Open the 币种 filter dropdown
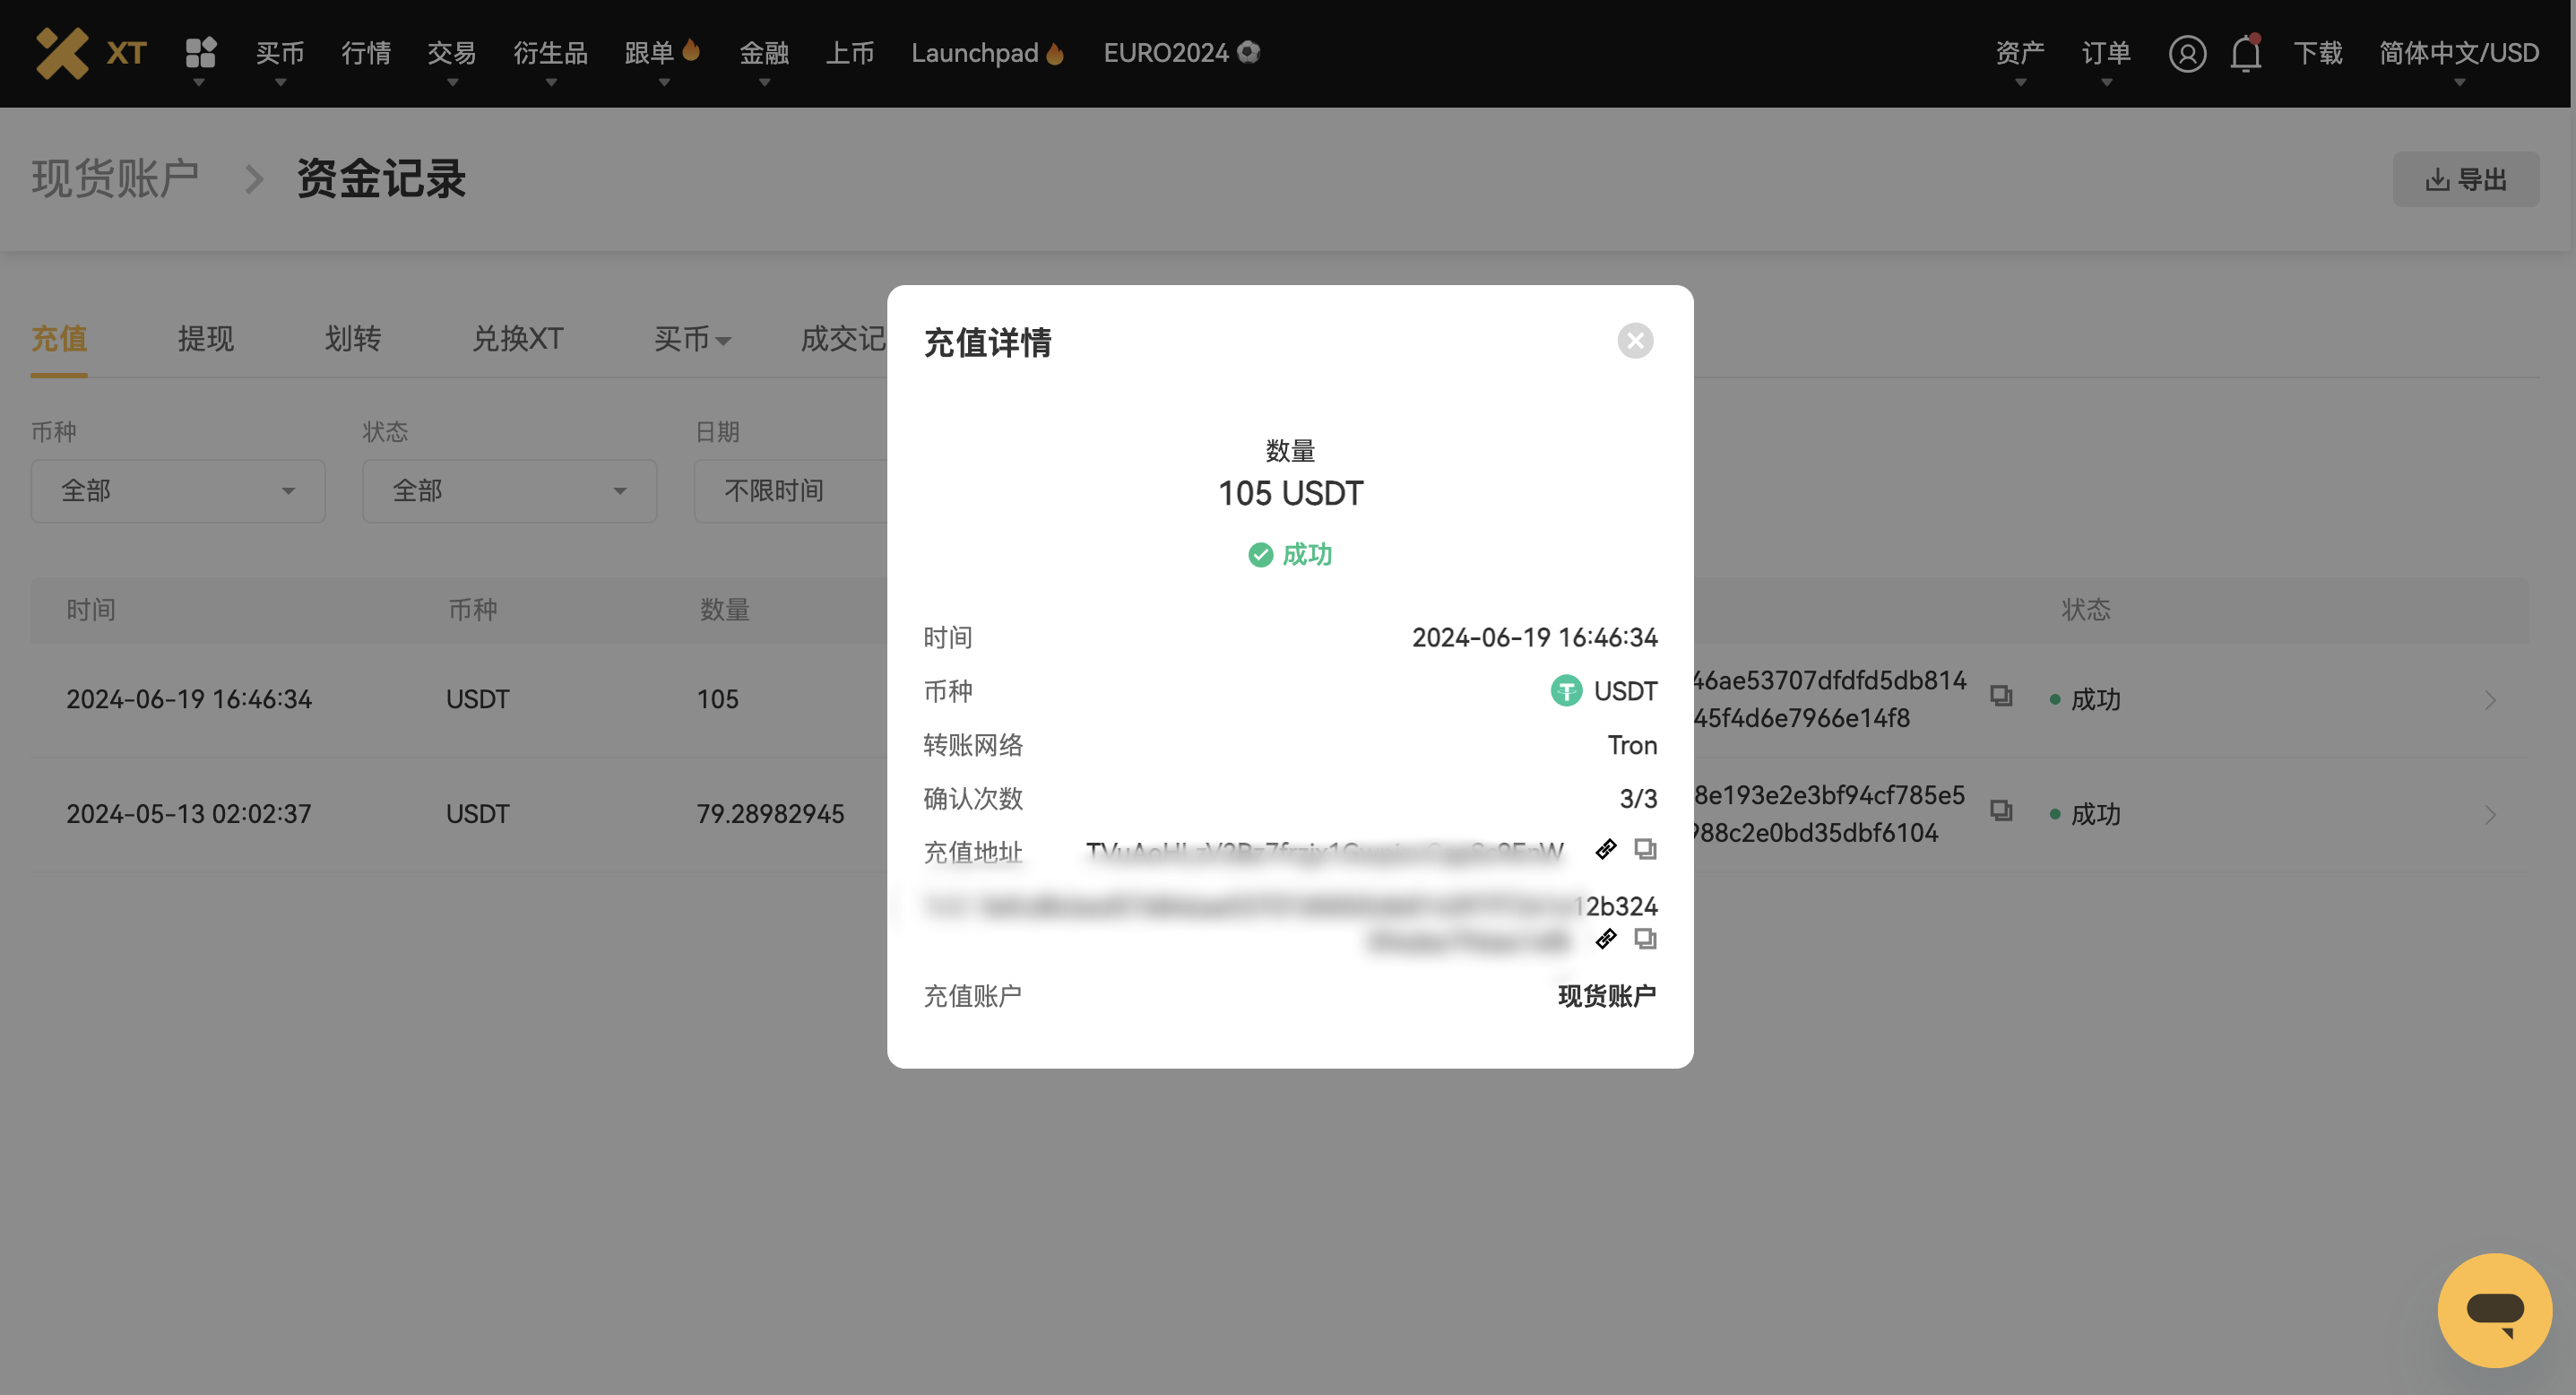The image size is (2576, 1395). (x=178, y=491)
